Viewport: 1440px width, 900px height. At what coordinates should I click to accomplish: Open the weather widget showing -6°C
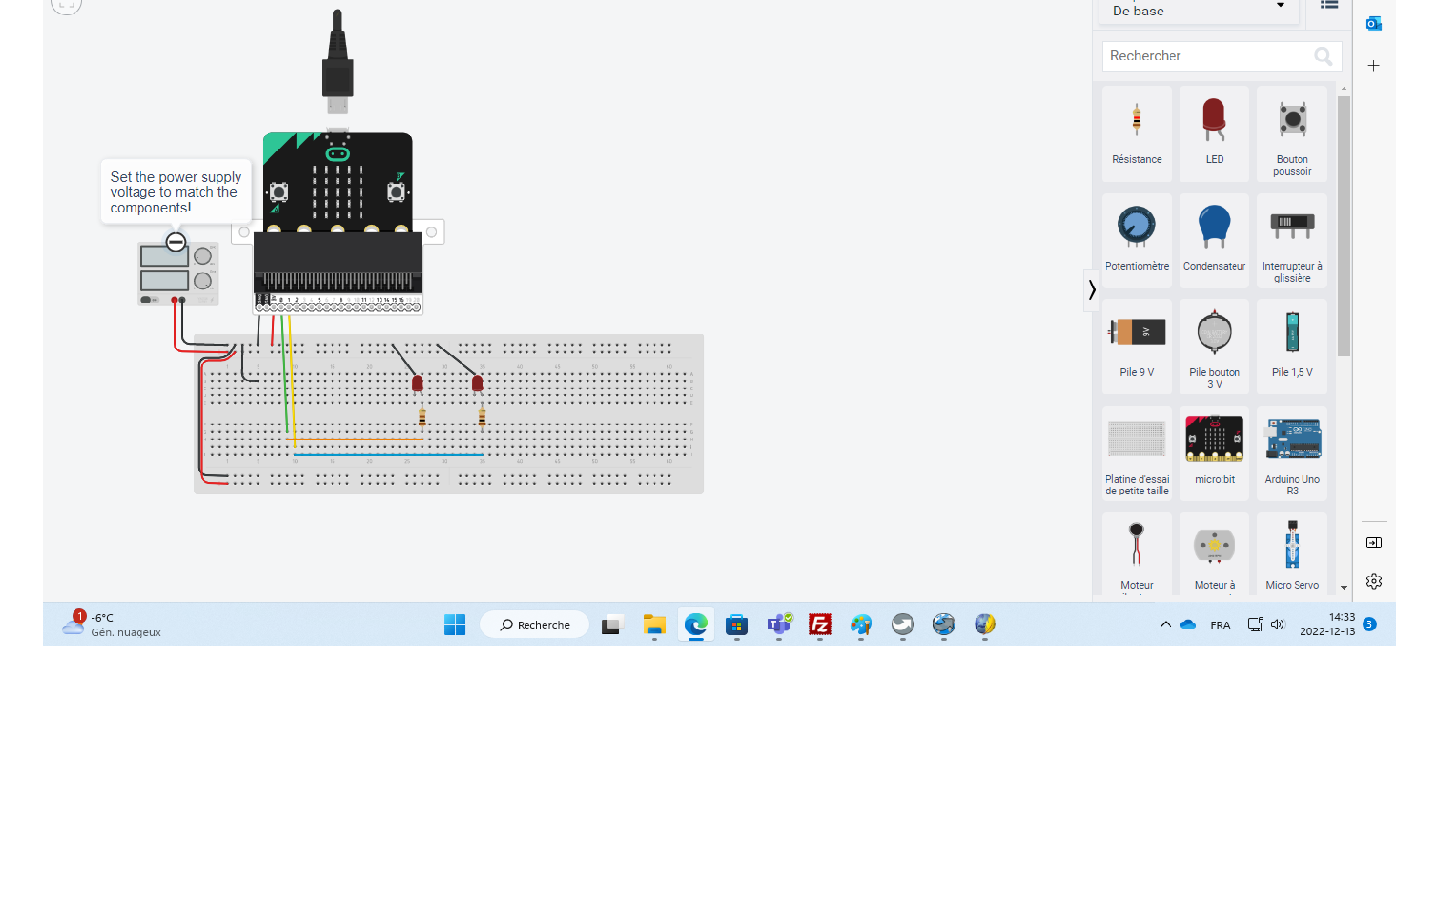pyautogui.click(x=112, y=625)
